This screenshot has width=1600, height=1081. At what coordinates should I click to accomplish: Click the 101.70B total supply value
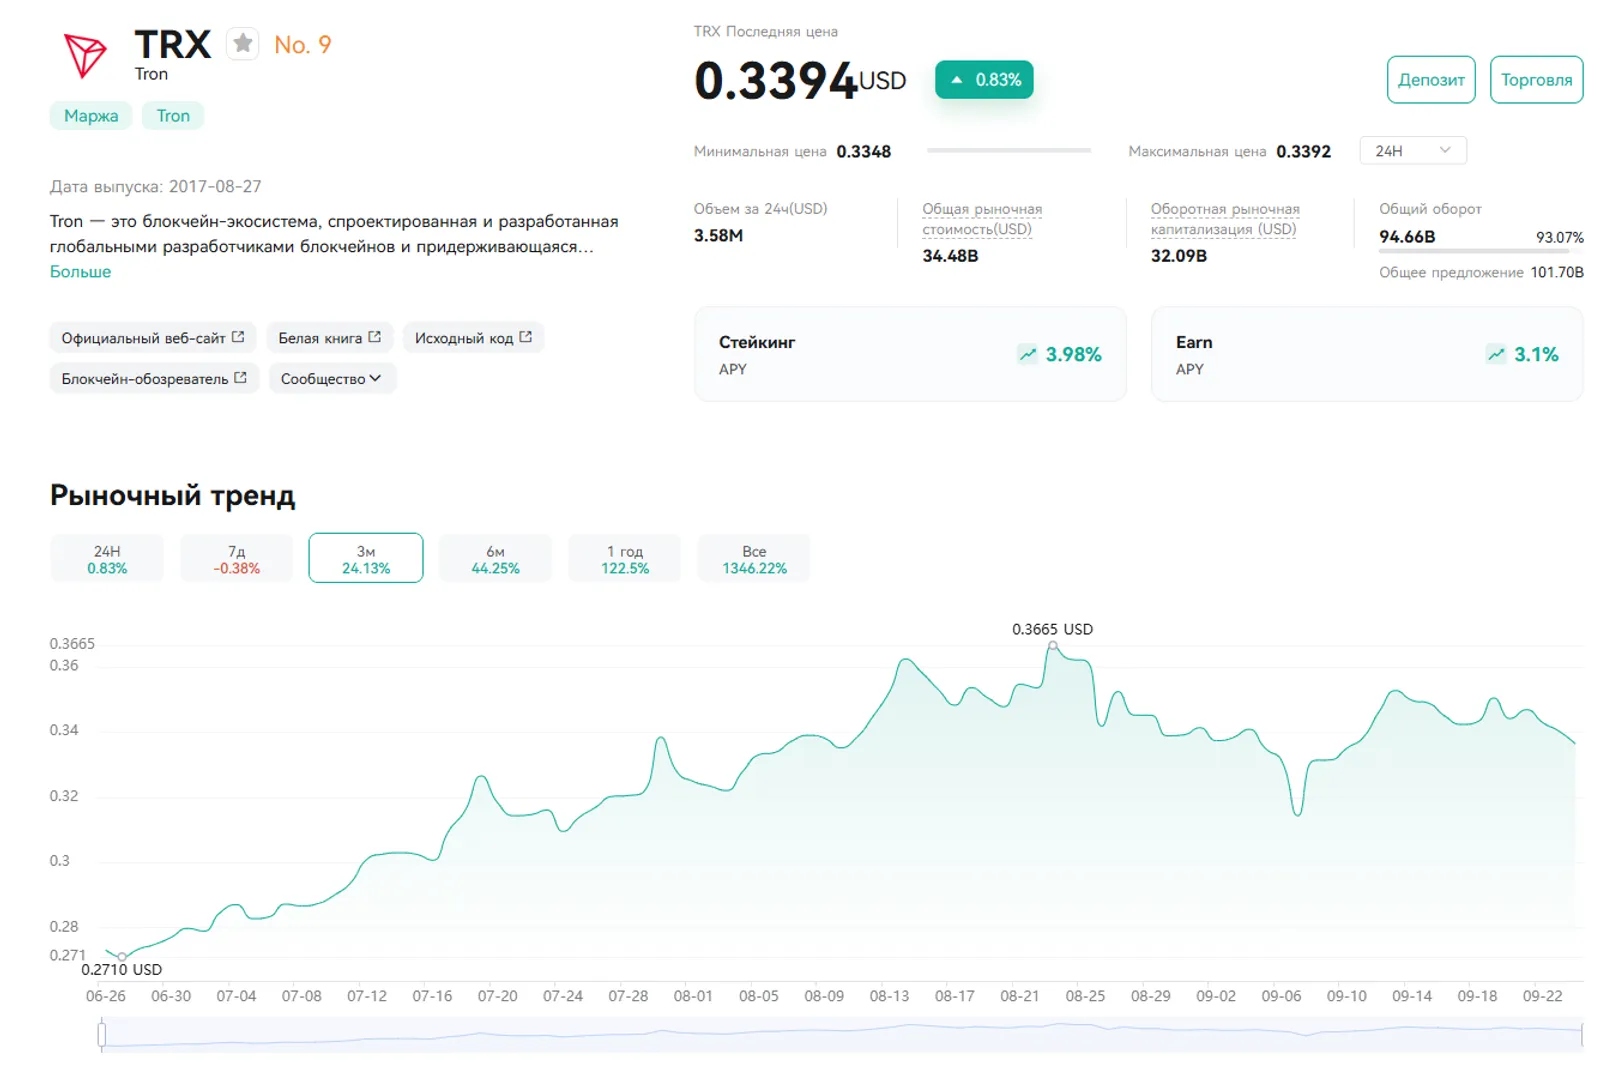1557,272
